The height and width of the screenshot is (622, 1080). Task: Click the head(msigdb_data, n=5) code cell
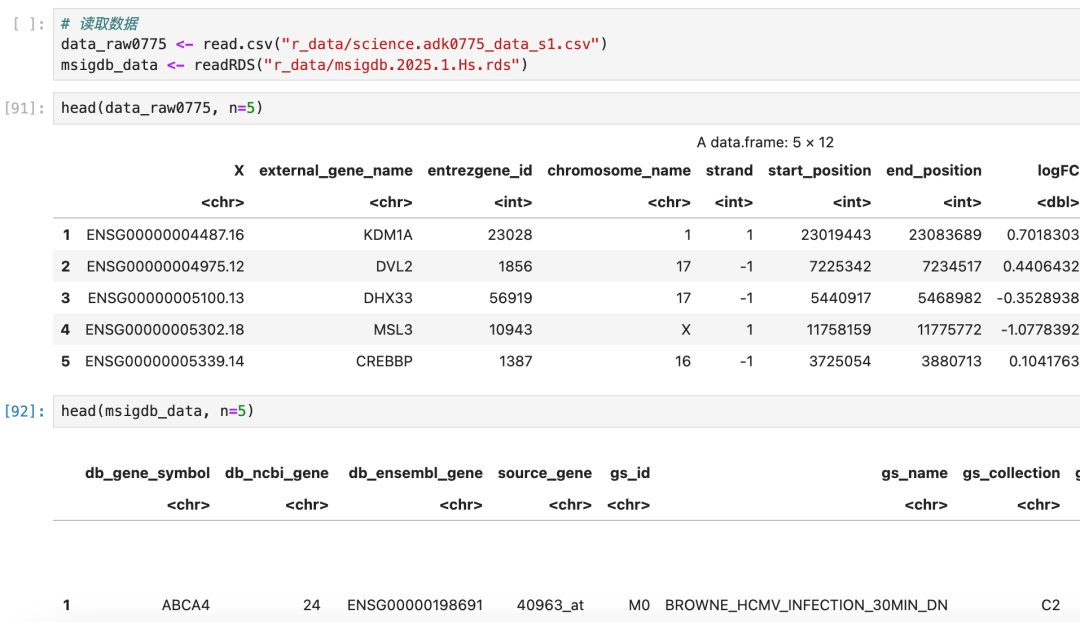pos(566,411)
